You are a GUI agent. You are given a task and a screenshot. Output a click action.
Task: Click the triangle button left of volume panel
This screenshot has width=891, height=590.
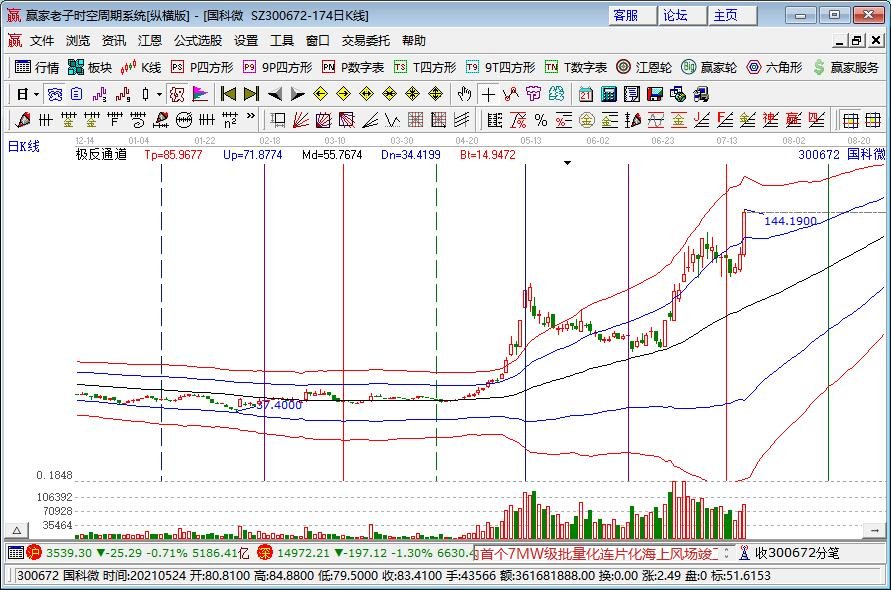coord(17,530)
